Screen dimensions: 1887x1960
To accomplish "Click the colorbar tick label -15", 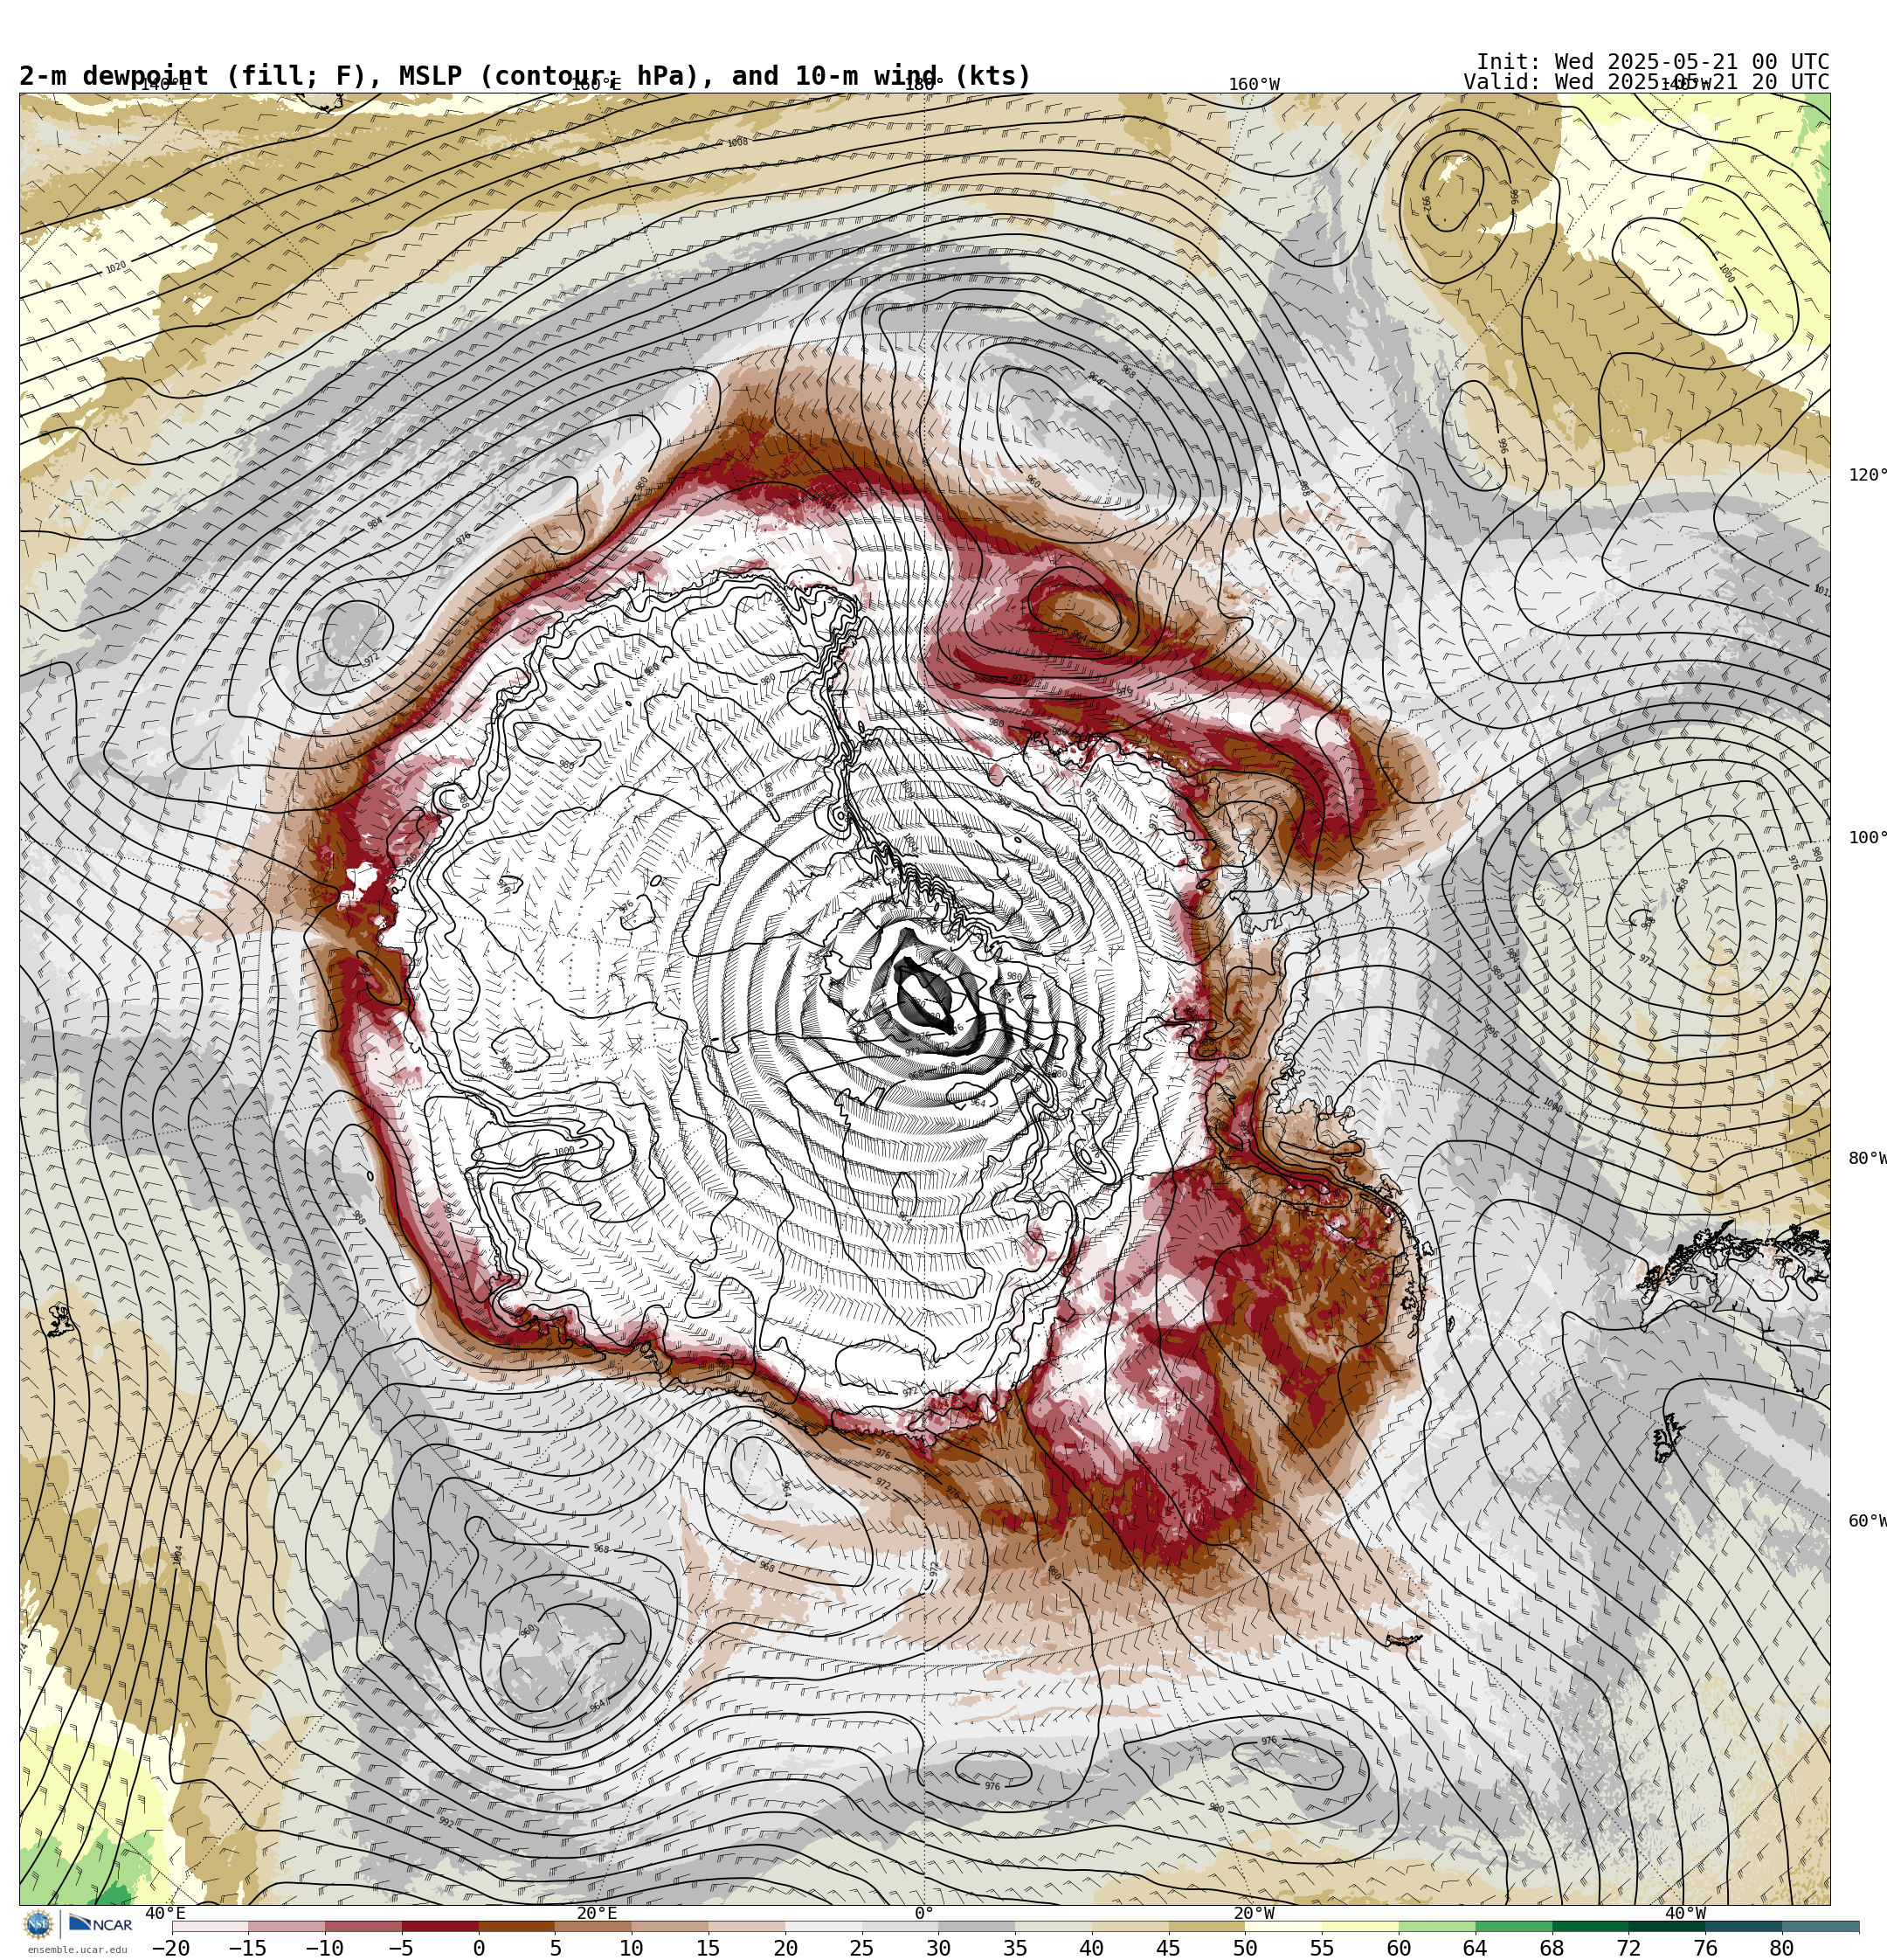I will 247,1948.
